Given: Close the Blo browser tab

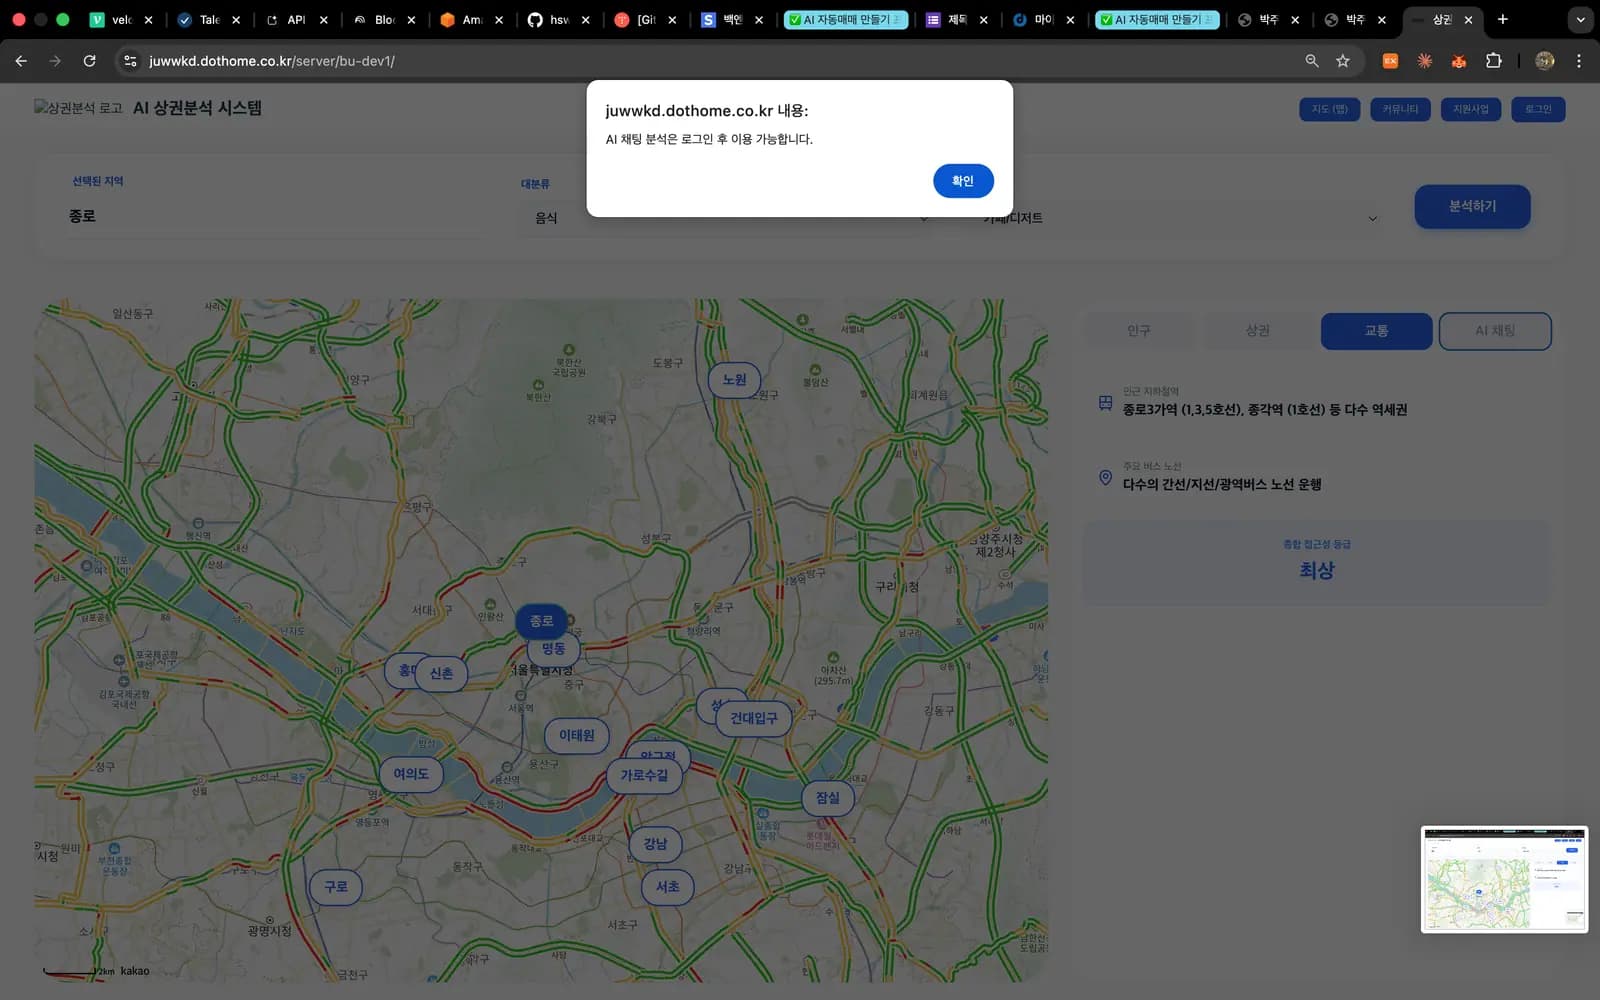Looking at the screenshot, I should point(411,20).
